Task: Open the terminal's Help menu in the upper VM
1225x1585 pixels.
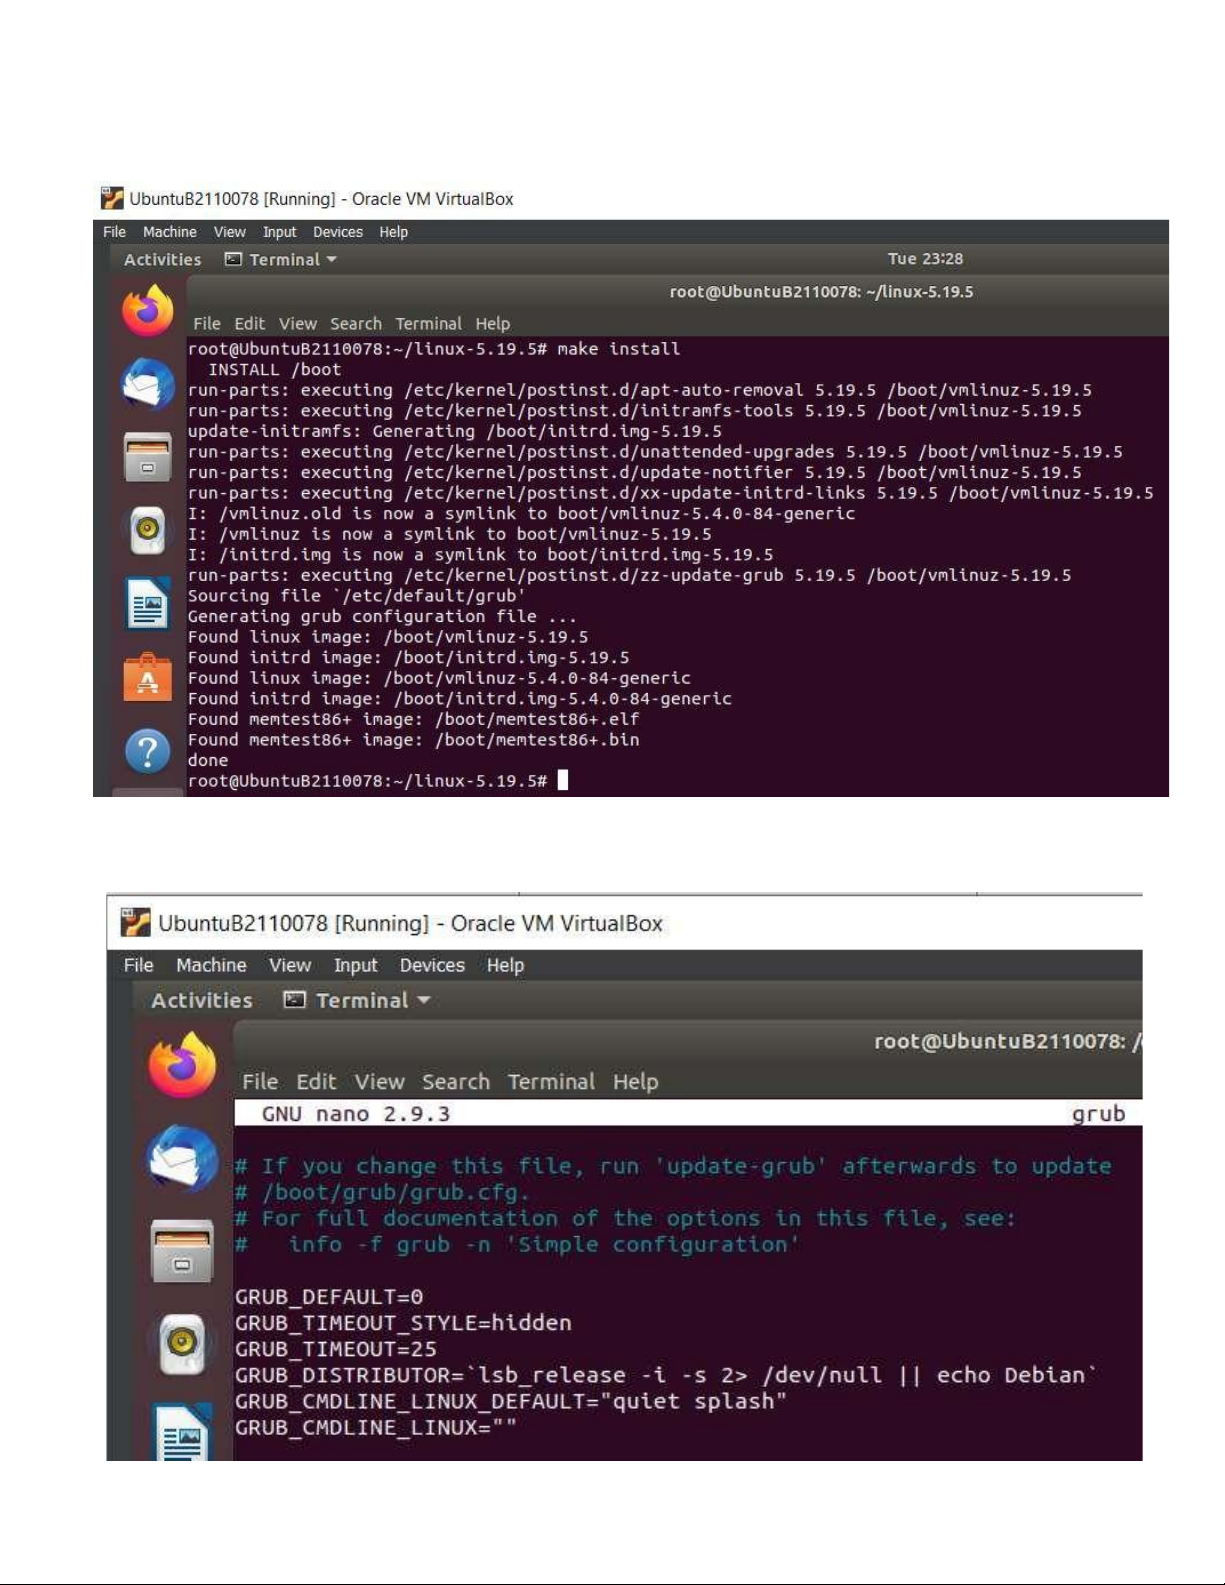Action: (493, 324)
